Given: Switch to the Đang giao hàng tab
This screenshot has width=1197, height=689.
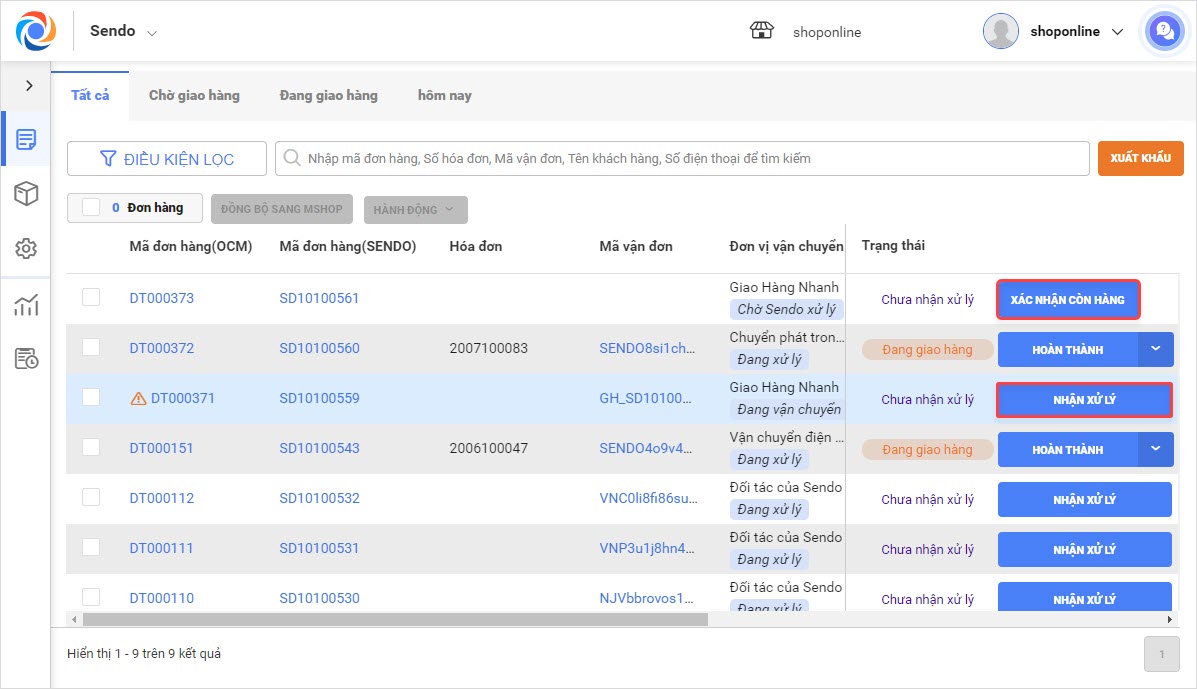Looking at the screenshot, I should click(x=328, y=95).
